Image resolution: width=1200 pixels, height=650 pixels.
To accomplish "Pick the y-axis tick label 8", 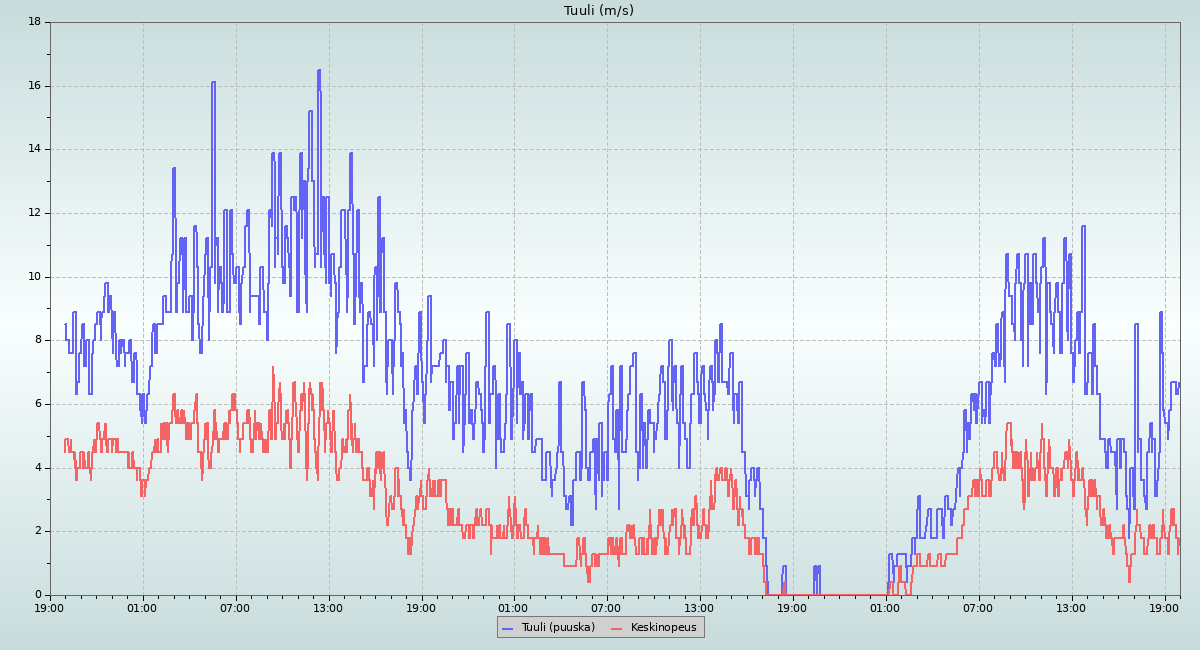I will pyautogui.click(x=37, y=340).
